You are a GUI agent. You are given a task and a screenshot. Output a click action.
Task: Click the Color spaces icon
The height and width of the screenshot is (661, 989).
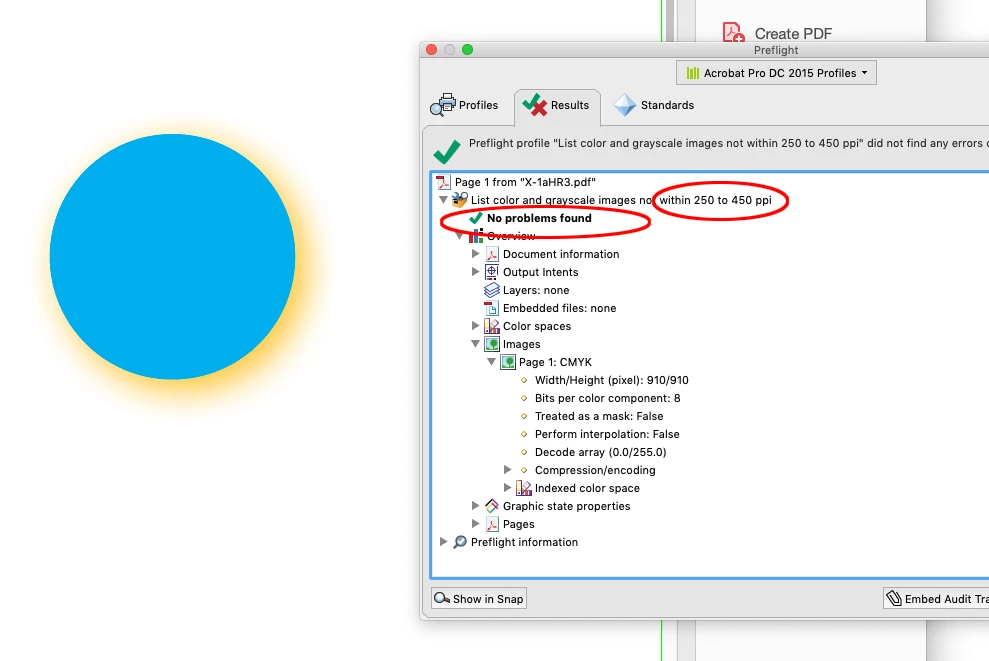[x=491, y=326]
